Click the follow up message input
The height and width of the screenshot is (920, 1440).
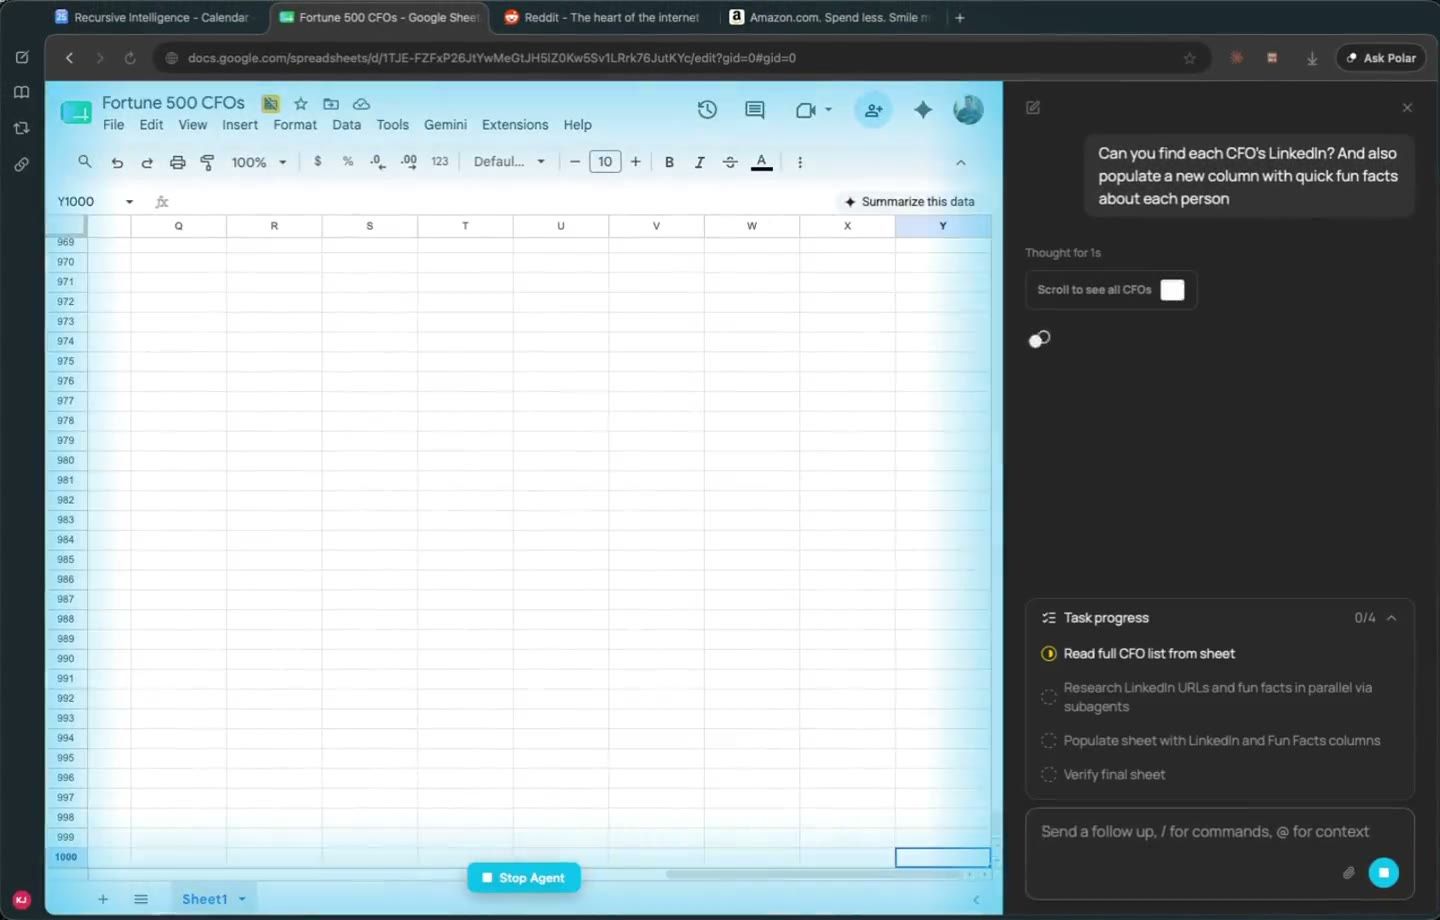coord(1205,832)
